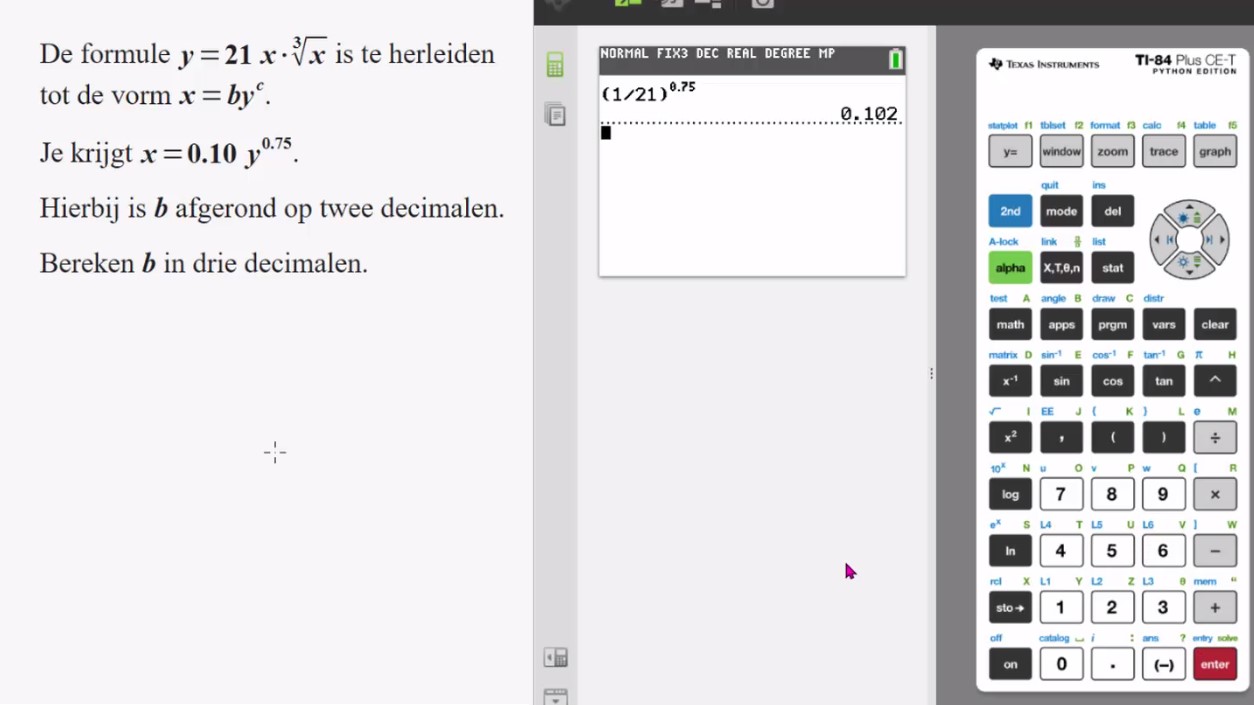Hit the clear key
The image size is (1254, 705).
(x=1215, y=324)
